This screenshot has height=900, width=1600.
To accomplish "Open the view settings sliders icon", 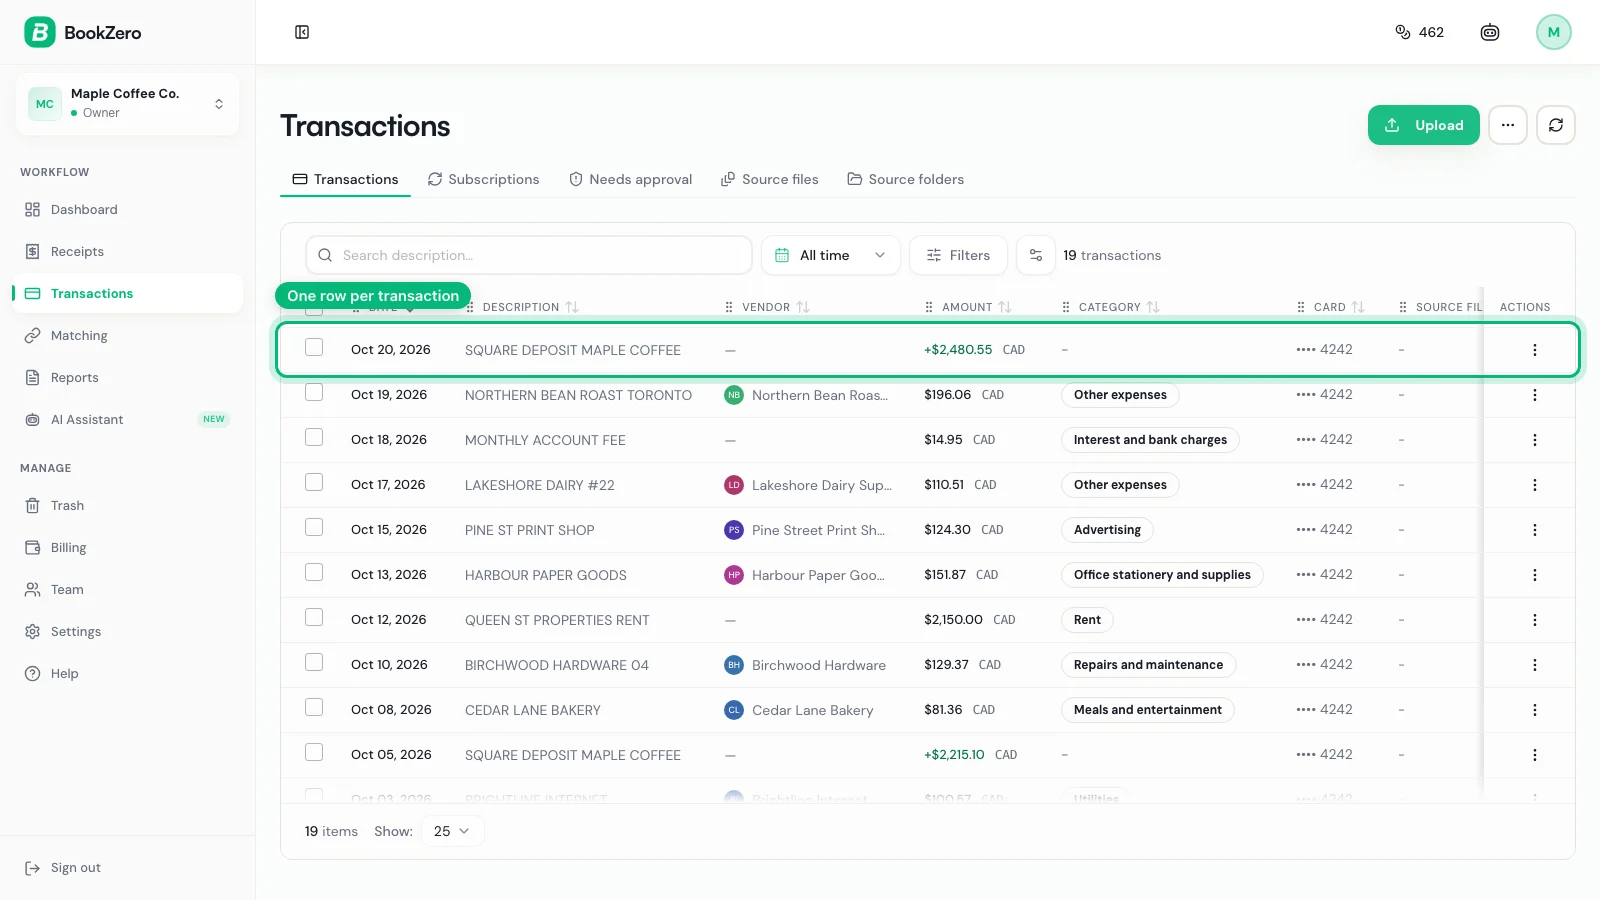I will pyautogui.click(x=1036, y=255).
